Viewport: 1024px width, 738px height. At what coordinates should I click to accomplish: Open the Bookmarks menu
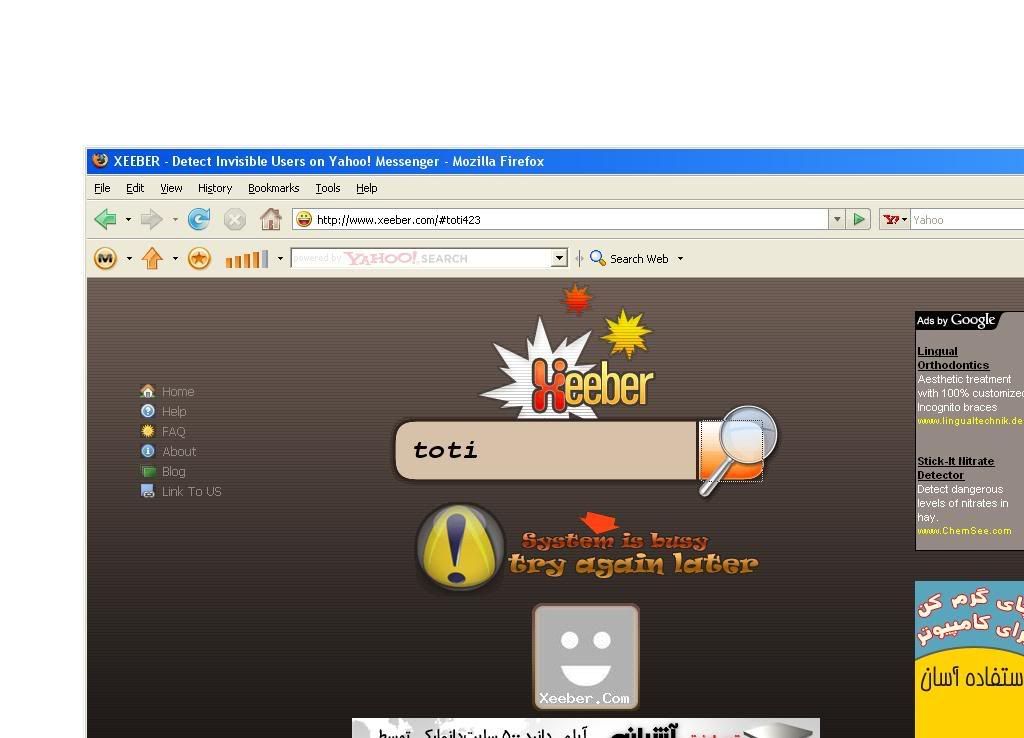point(273,188)
